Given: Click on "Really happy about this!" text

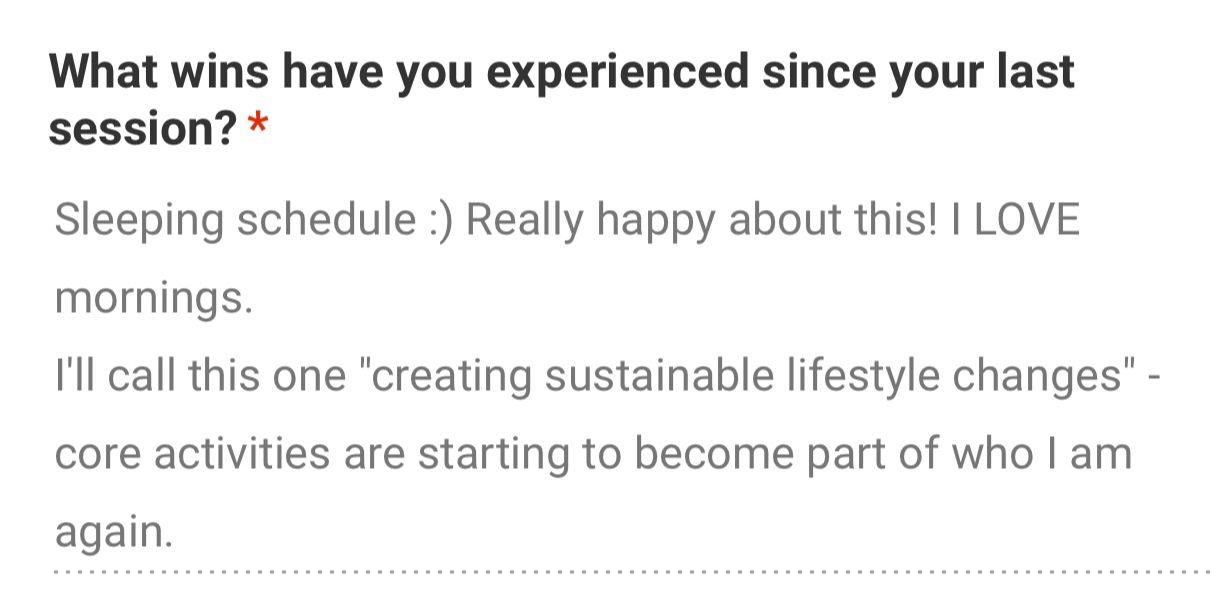Looking at the screenshot, I should tap(702, 221).
